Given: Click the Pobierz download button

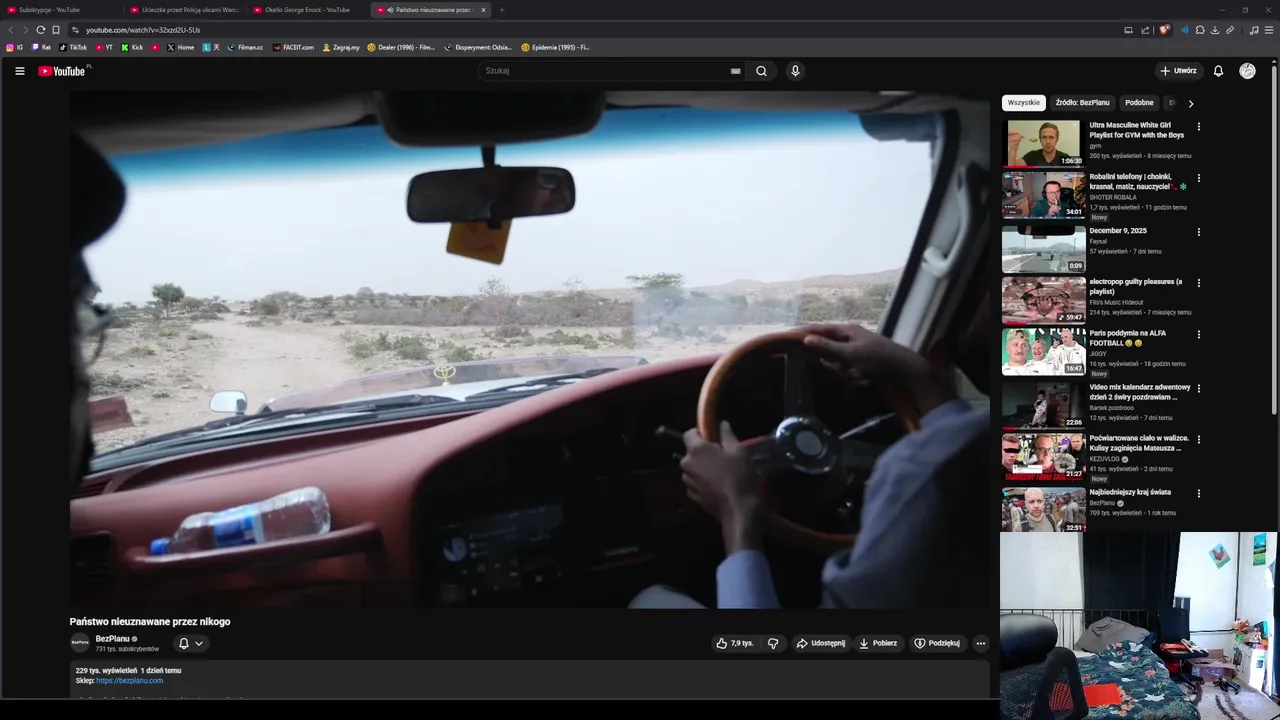Looking at the screenshot, I should point(878,643).
